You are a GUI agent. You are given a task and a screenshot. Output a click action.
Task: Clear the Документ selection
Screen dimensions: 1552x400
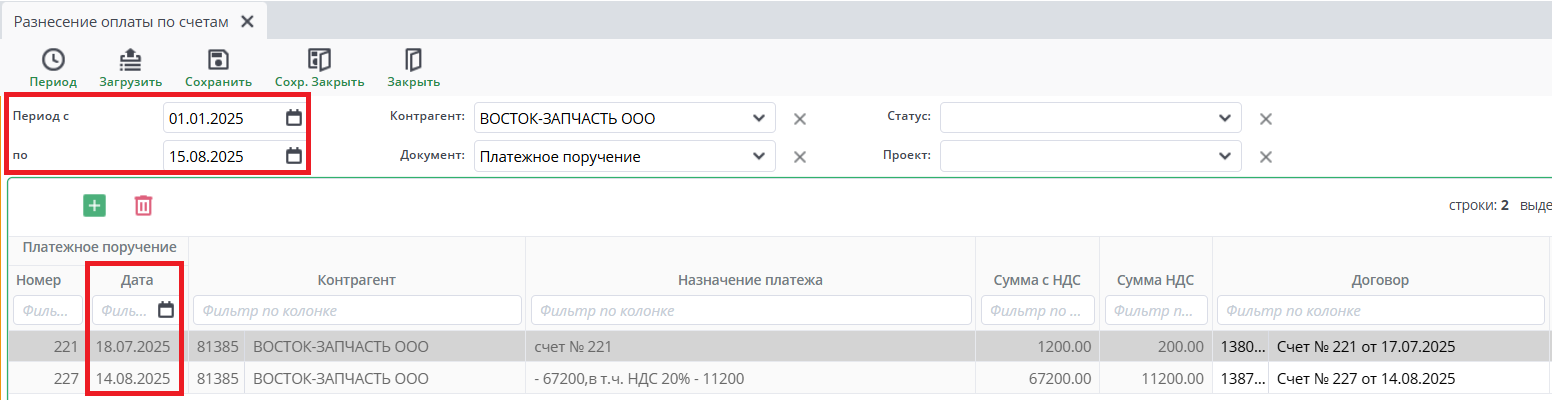[800, 157]
